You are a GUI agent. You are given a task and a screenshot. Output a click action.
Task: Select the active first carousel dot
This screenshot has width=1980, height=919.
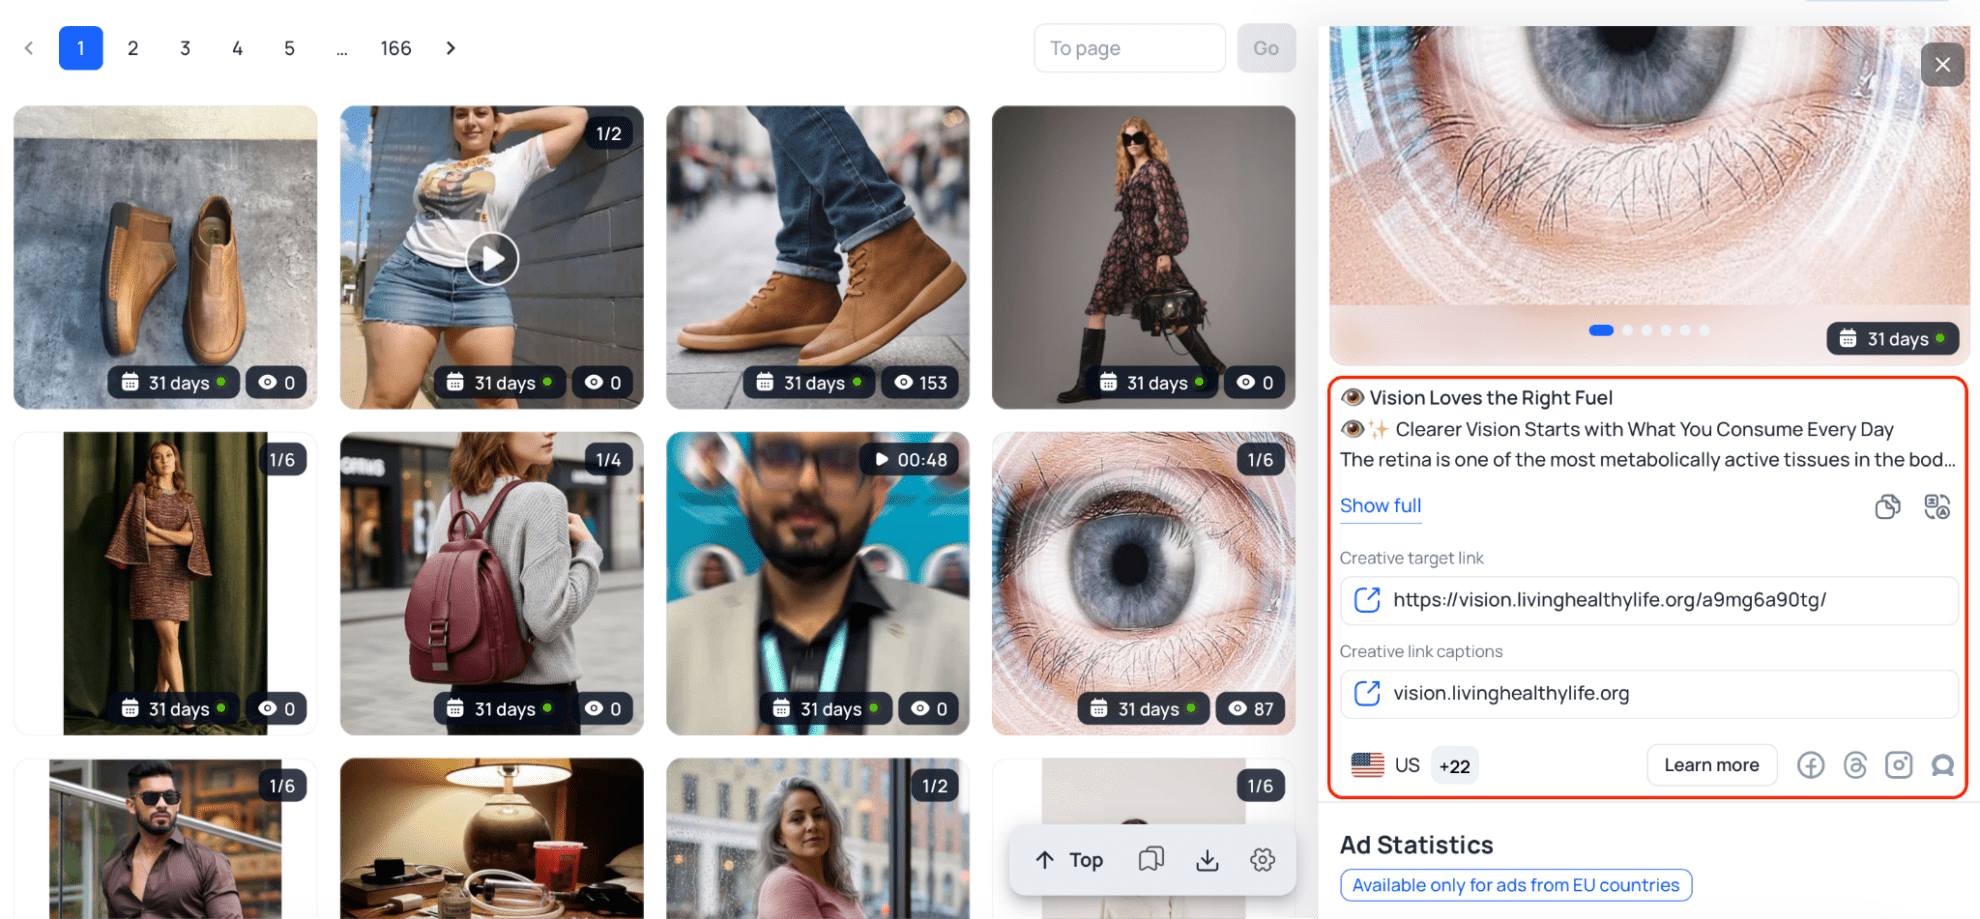[1601, 330]
